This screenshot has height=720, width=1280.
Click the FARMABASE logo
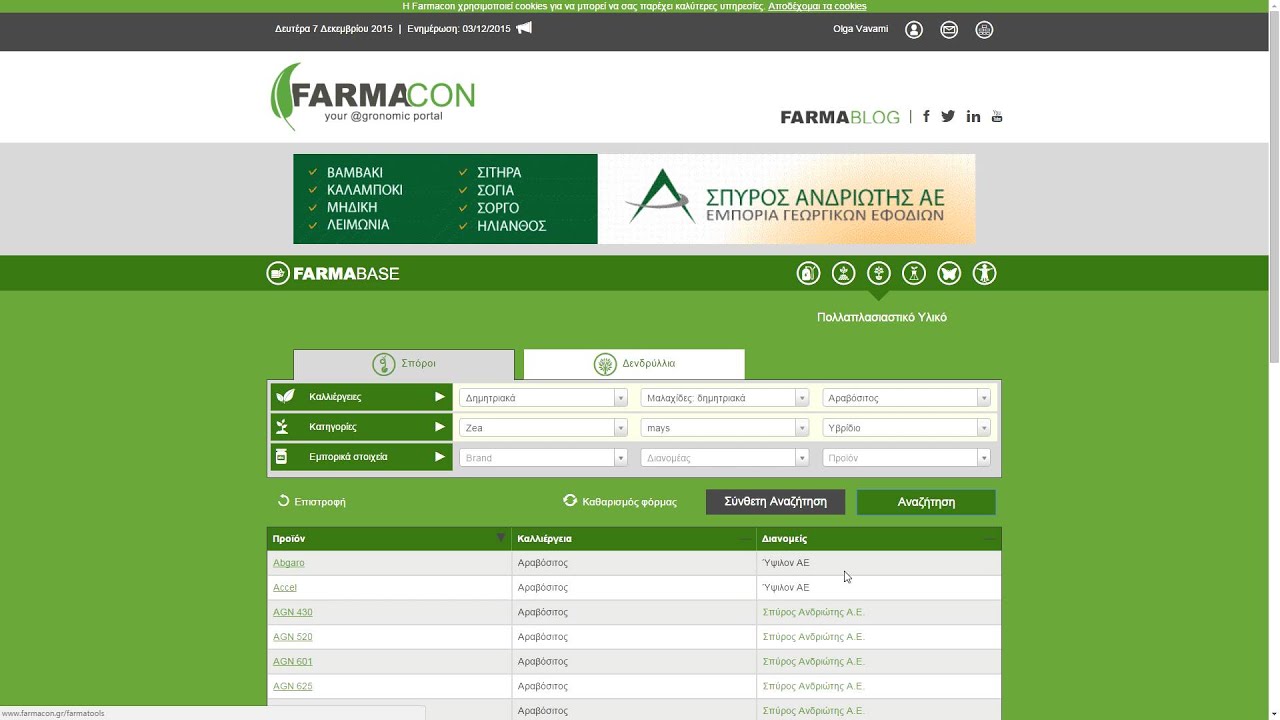click(333, 273)
